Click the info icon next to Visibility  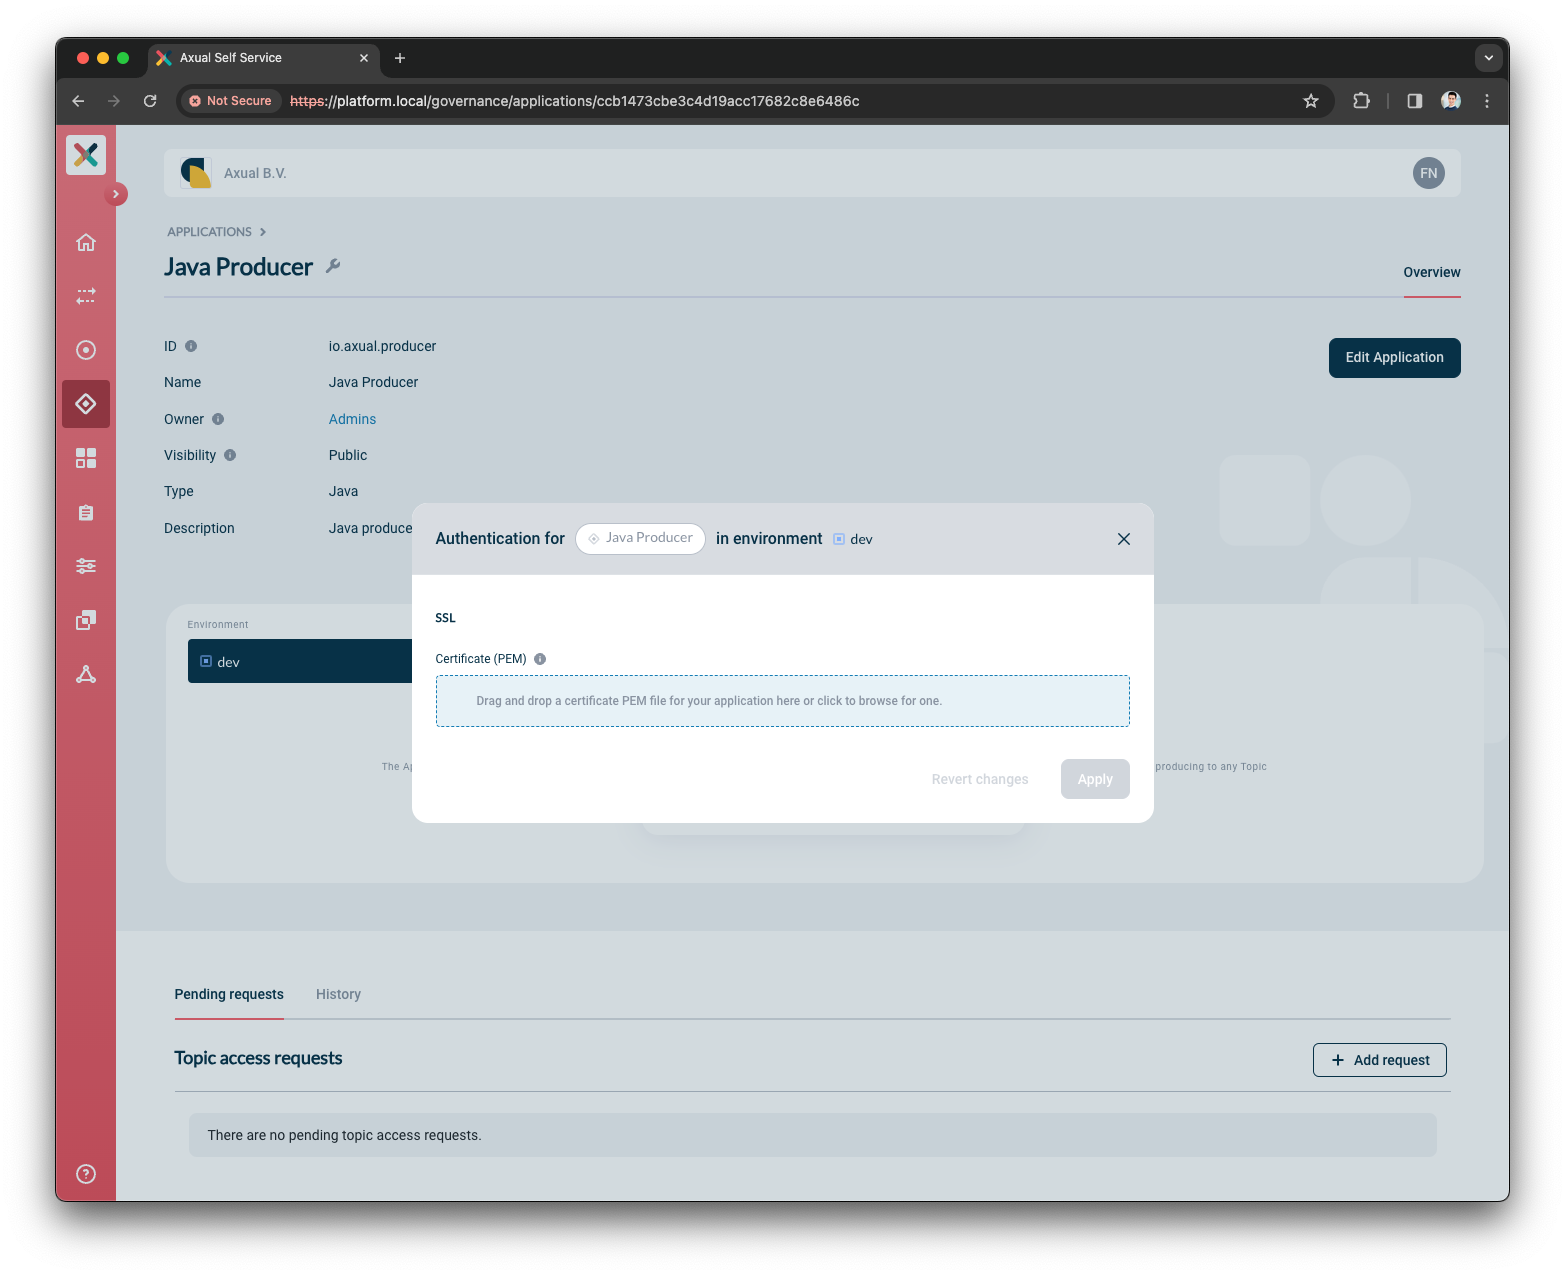point(230,455)
